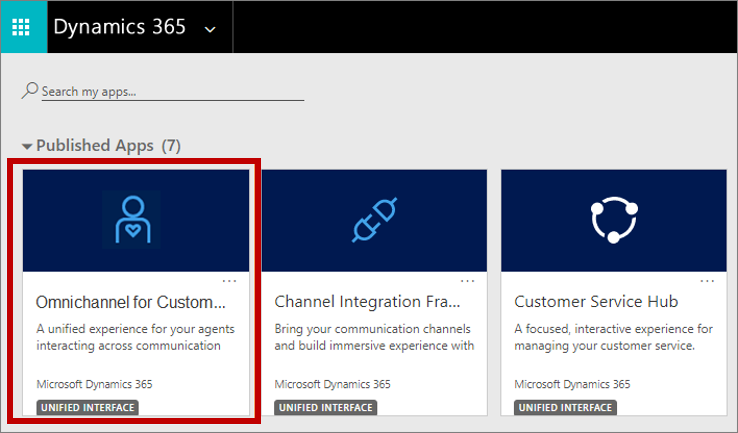Click Microsoft Dynamics 365 publisher on Omnichannel card

(x=95, y=384)
